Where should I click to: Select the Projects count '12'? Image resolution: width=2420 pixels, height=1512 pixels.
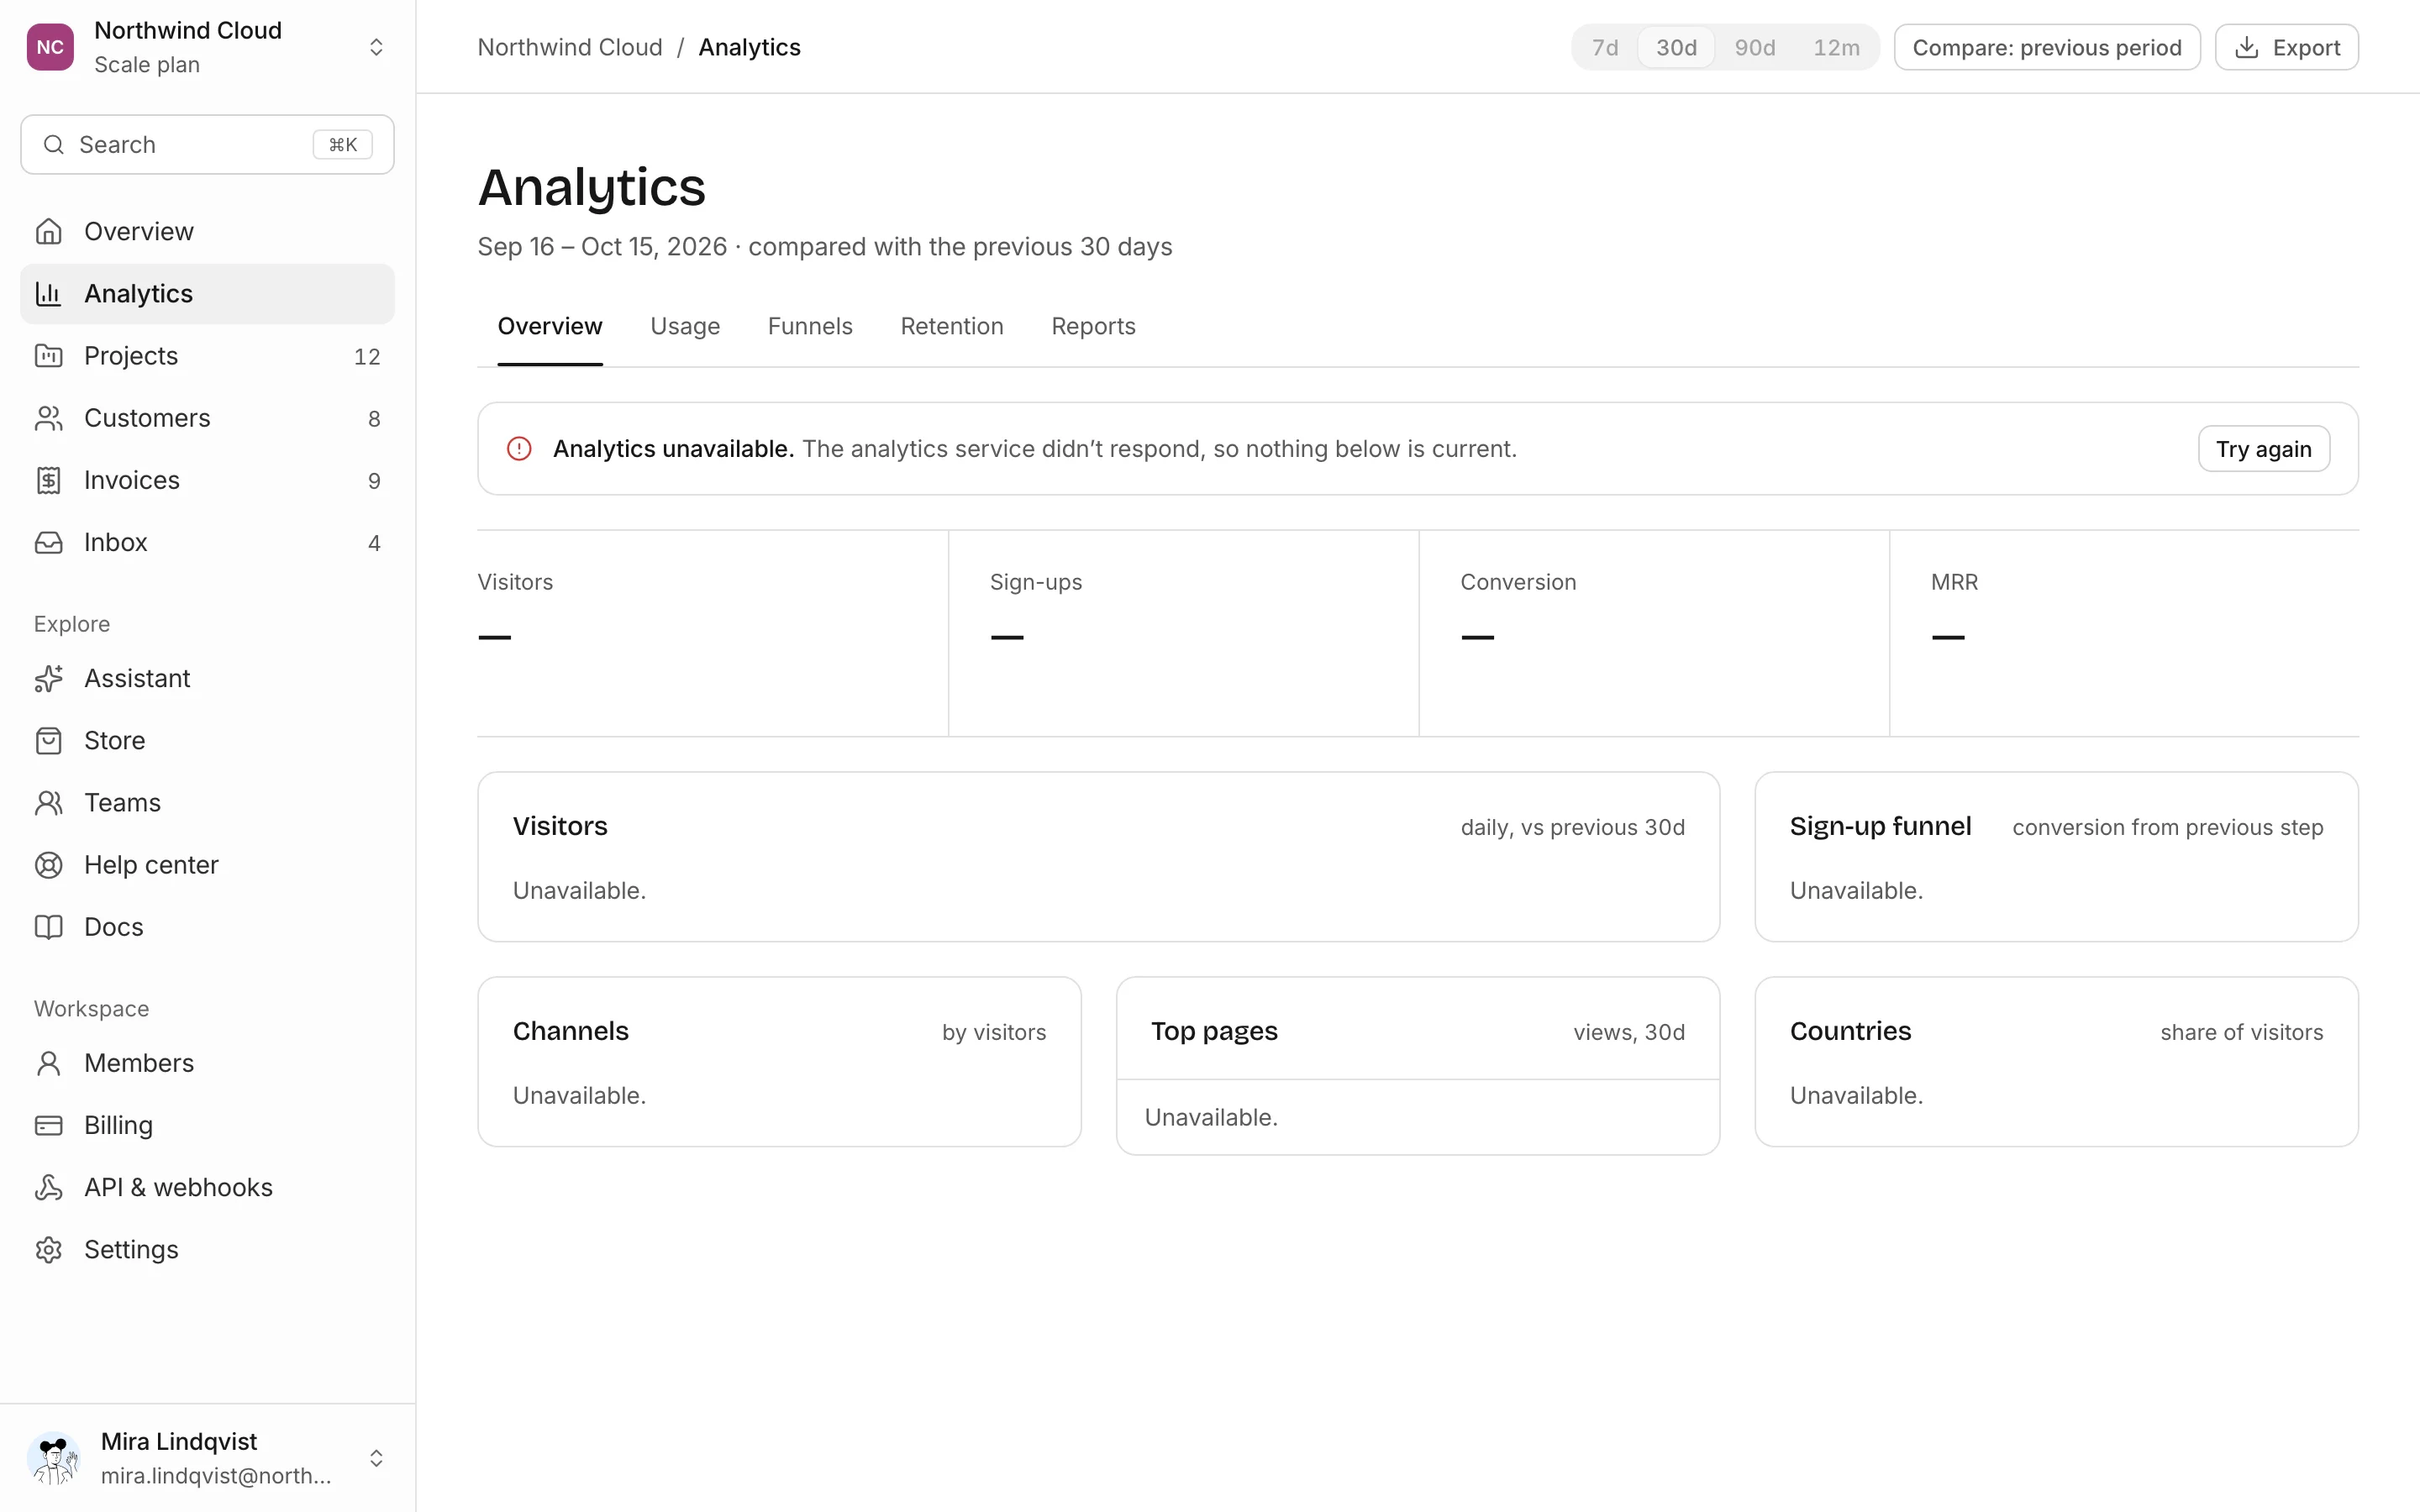click(367, 356)
